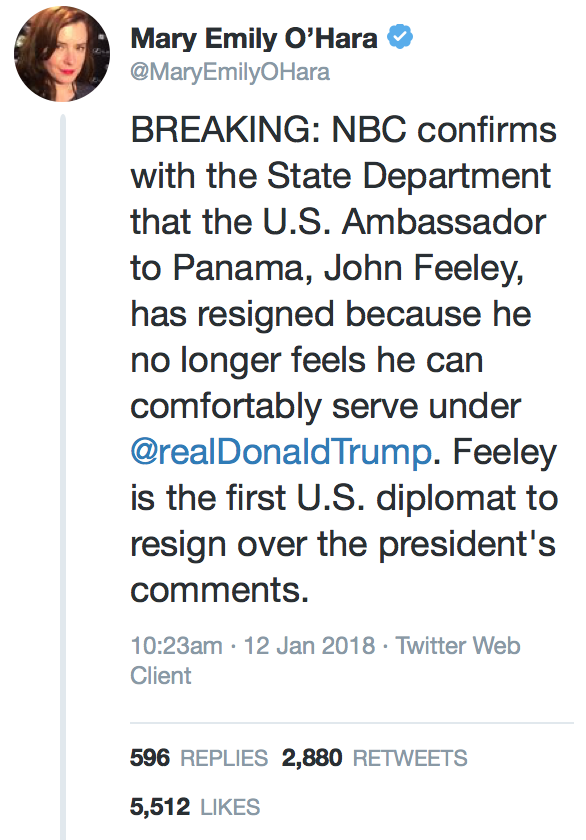586x840 pixels.
Task: Open Mary Emily O'Hara's profile photo
Action: 62,54
